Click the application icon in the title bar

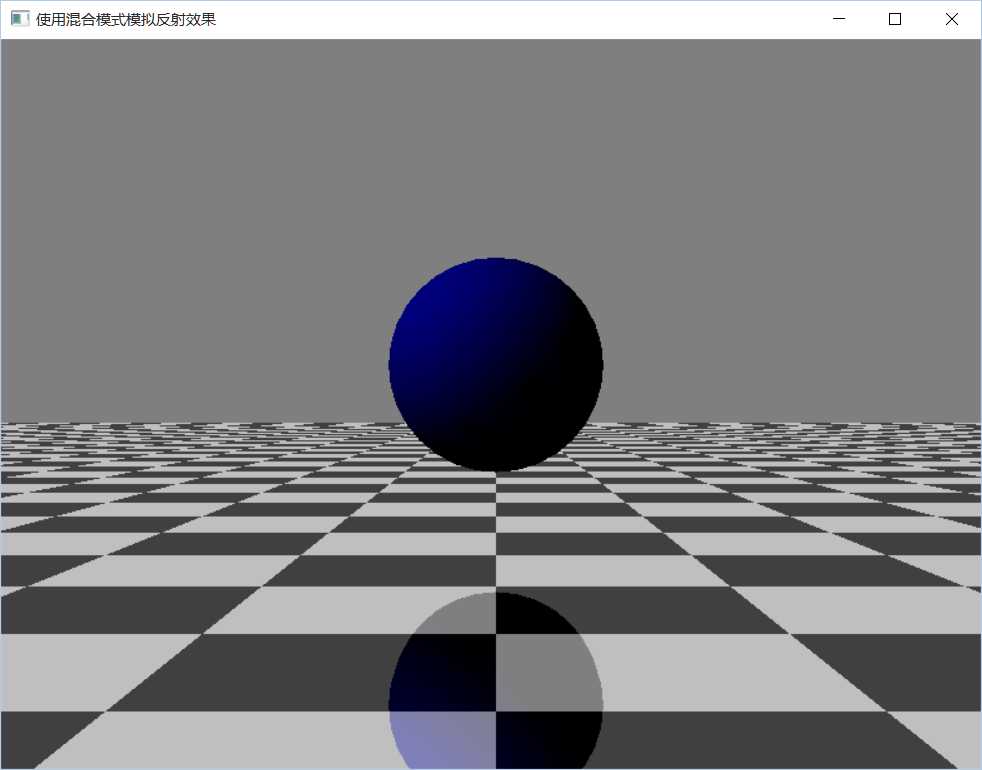(19, 19)
